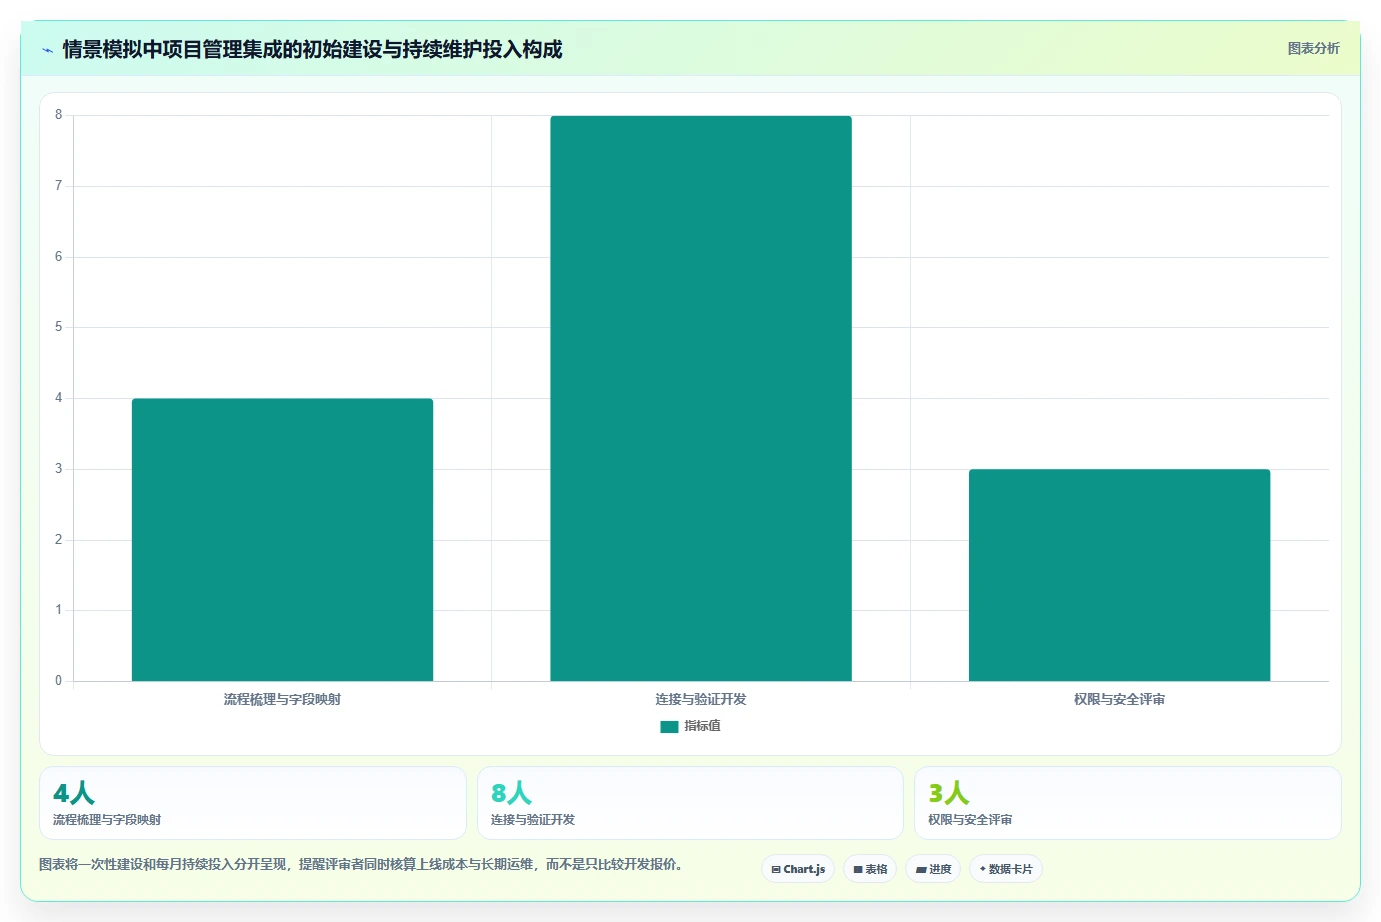Click the y-axis tick label 8
Viewport: 1381px width, 922px height.
[58, 115]
